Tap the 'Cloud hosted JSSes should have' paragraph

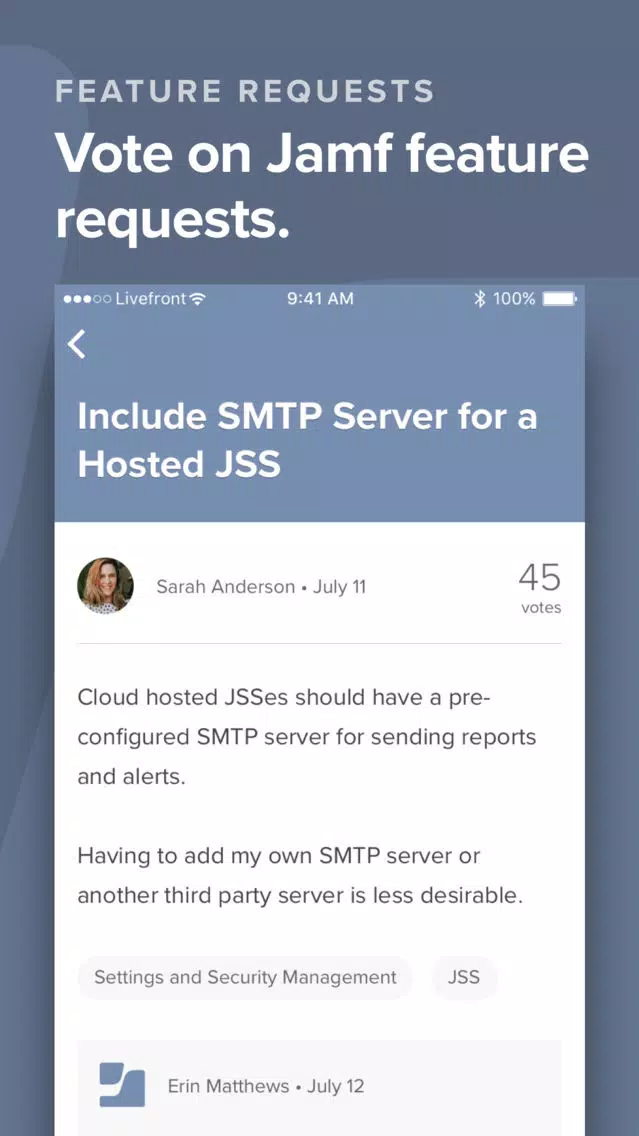[307, 737]
